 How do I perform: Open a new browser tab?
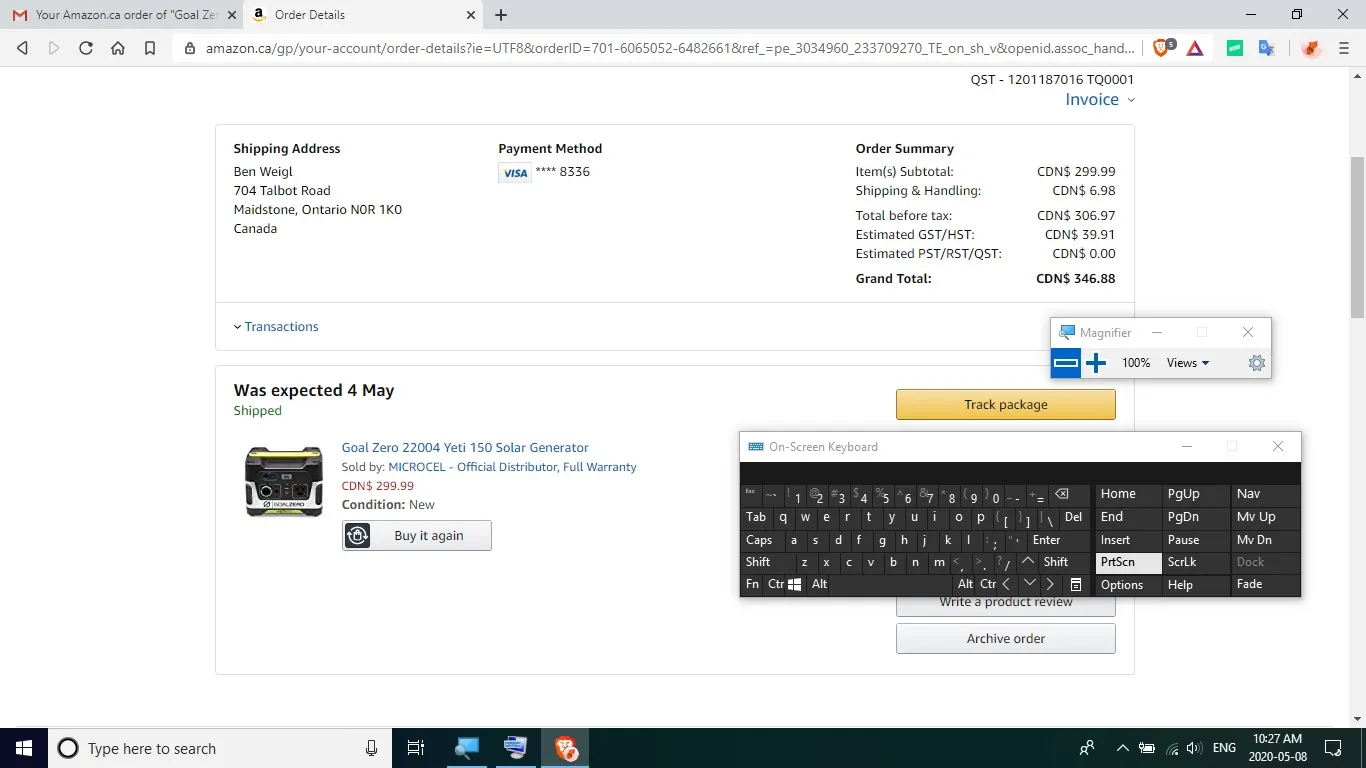point(501,15)
